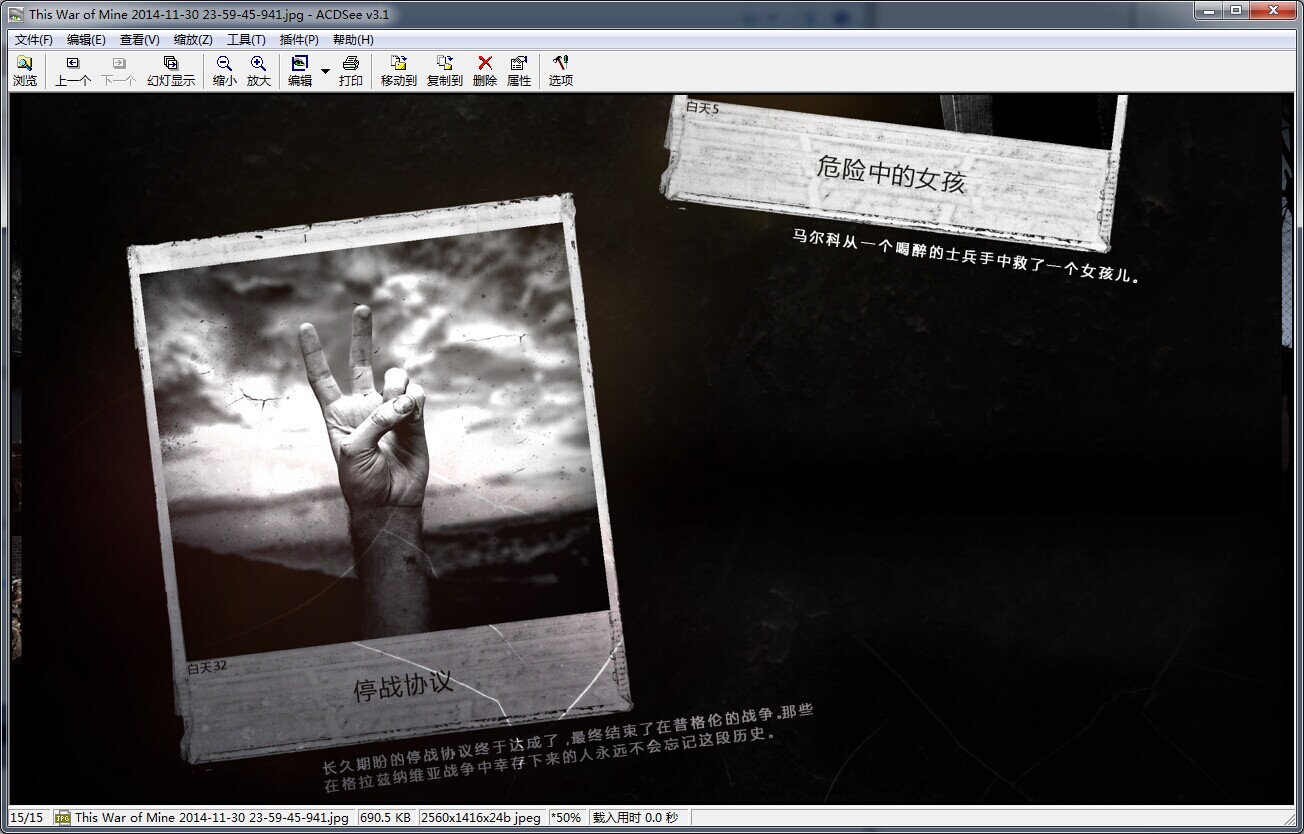Print the image (打印)
The height and width of the screenshot is (834, 1304).
[x=351, y=71]
